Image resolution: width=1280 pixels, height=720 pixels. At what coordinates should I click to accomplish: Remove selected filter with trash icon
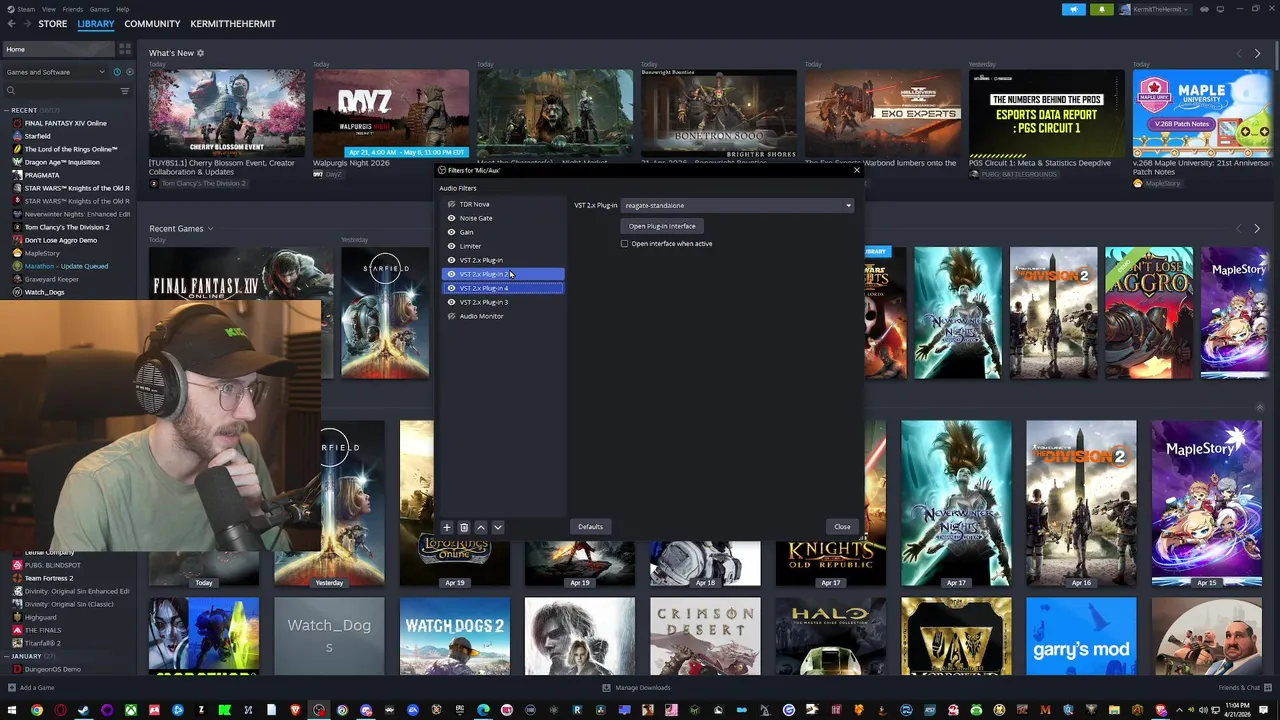coord(464,527)
